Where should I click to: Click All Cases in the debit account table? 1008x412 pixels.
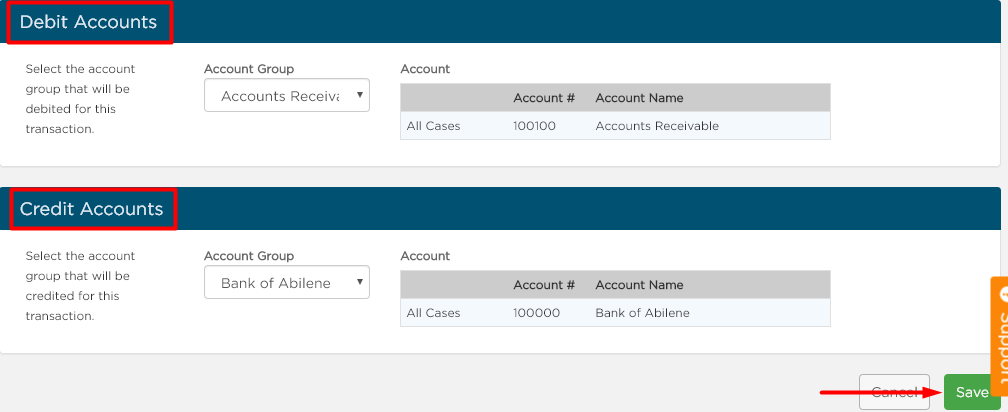click(433, 126)
